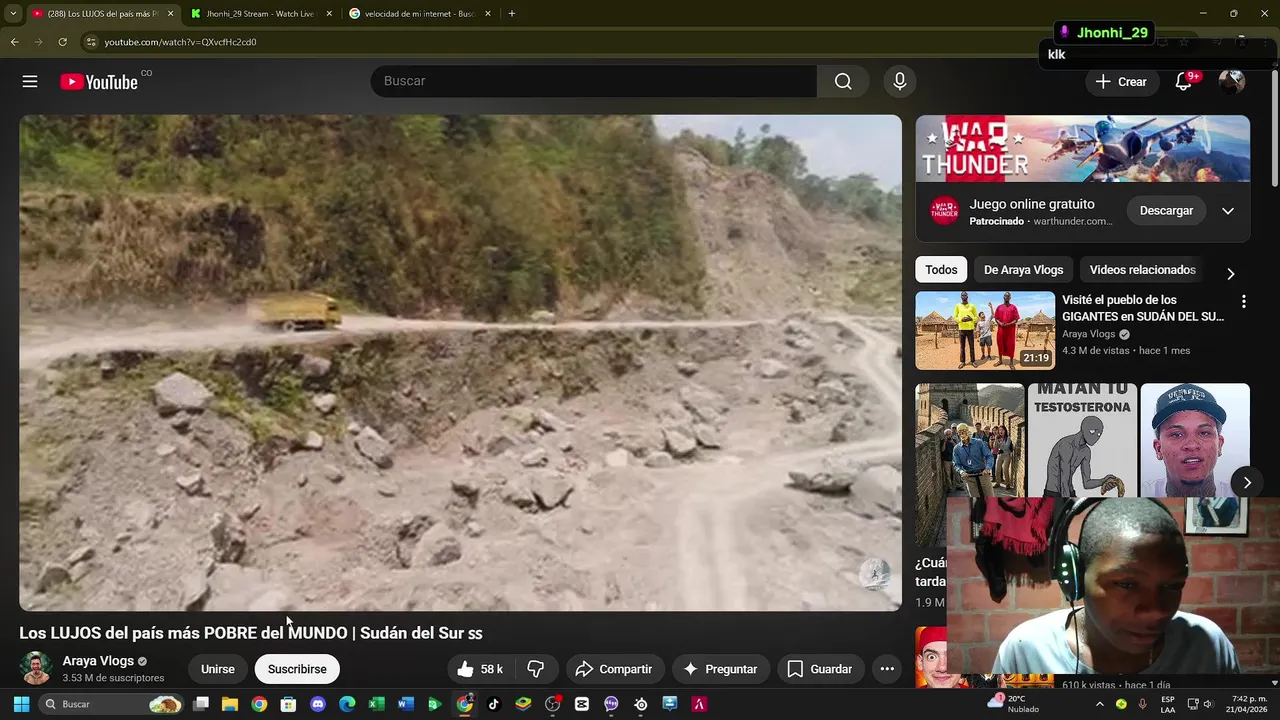Open Visité el pueblo de los GIGANTES title
This screenshot has width=1280, height=720.
pyautogui.click(x=1143, y=308)
